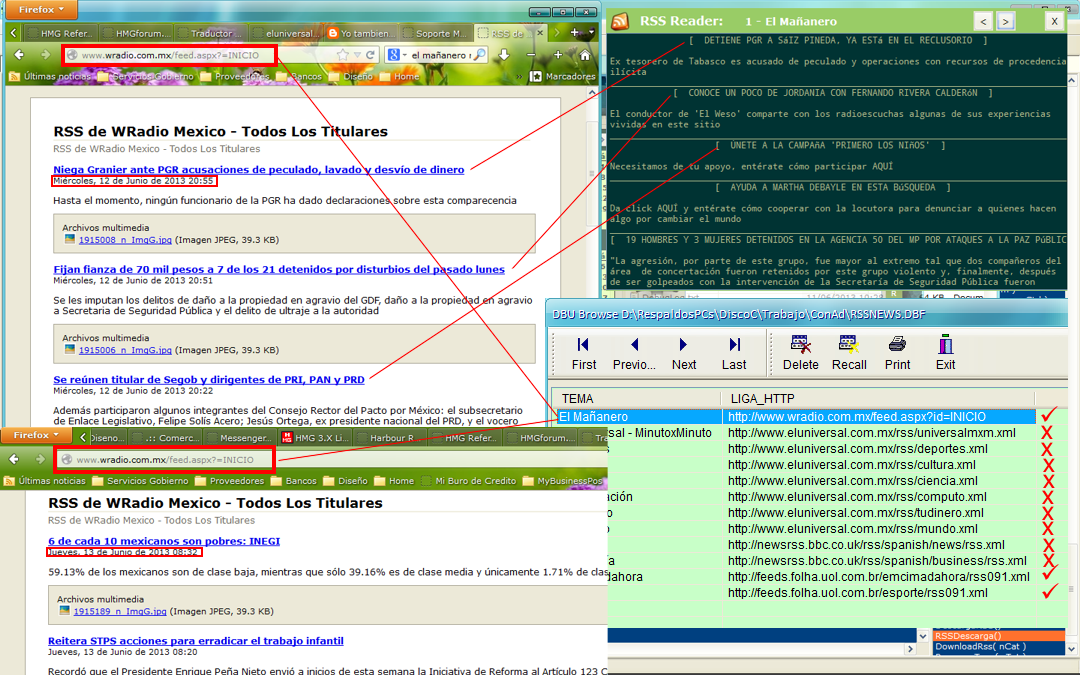Click Next record arrow in DBU Browse
This screenshot has width=1080, height=675.
coord(683,353)
